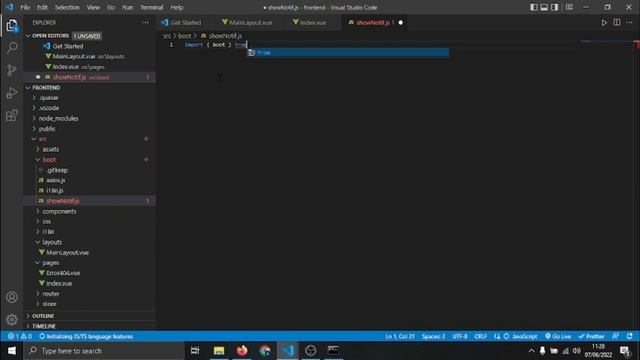Open the Edit menu
640x360 pixels.
pyautogui.click(x=42, y=7)
